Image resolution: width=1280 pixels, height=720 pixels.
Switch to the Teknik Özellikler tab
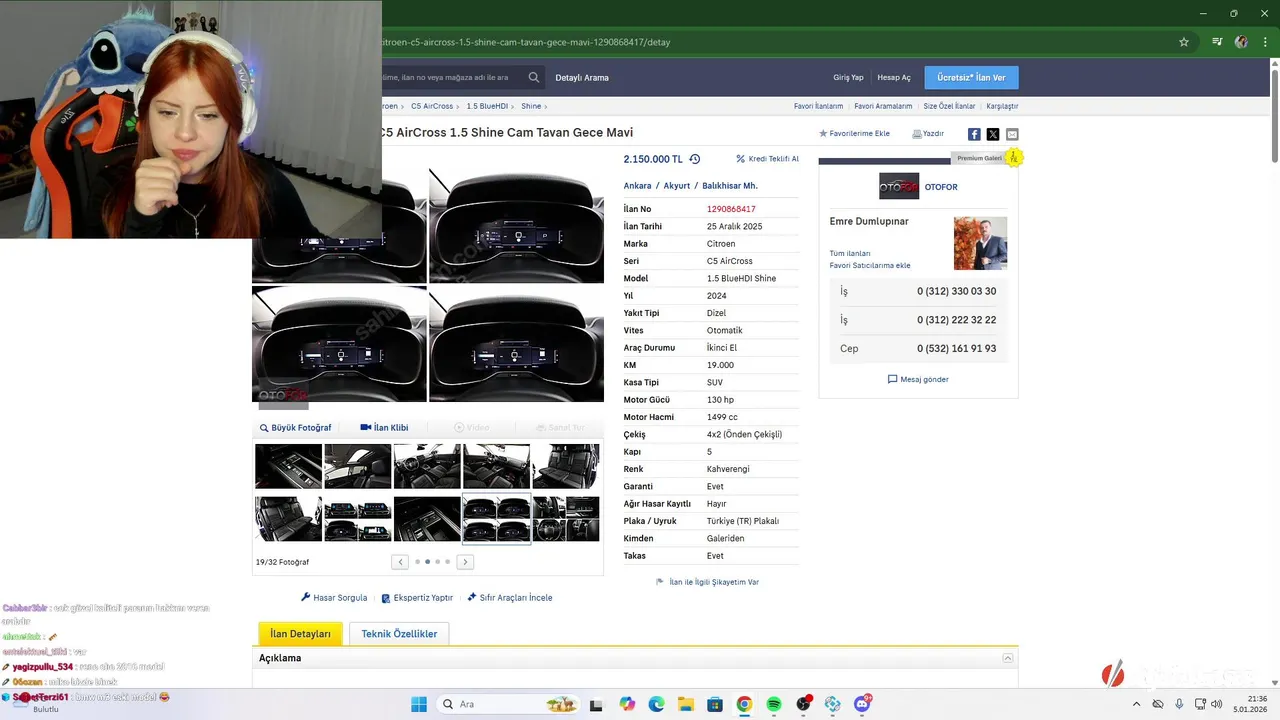pos(399,634)
